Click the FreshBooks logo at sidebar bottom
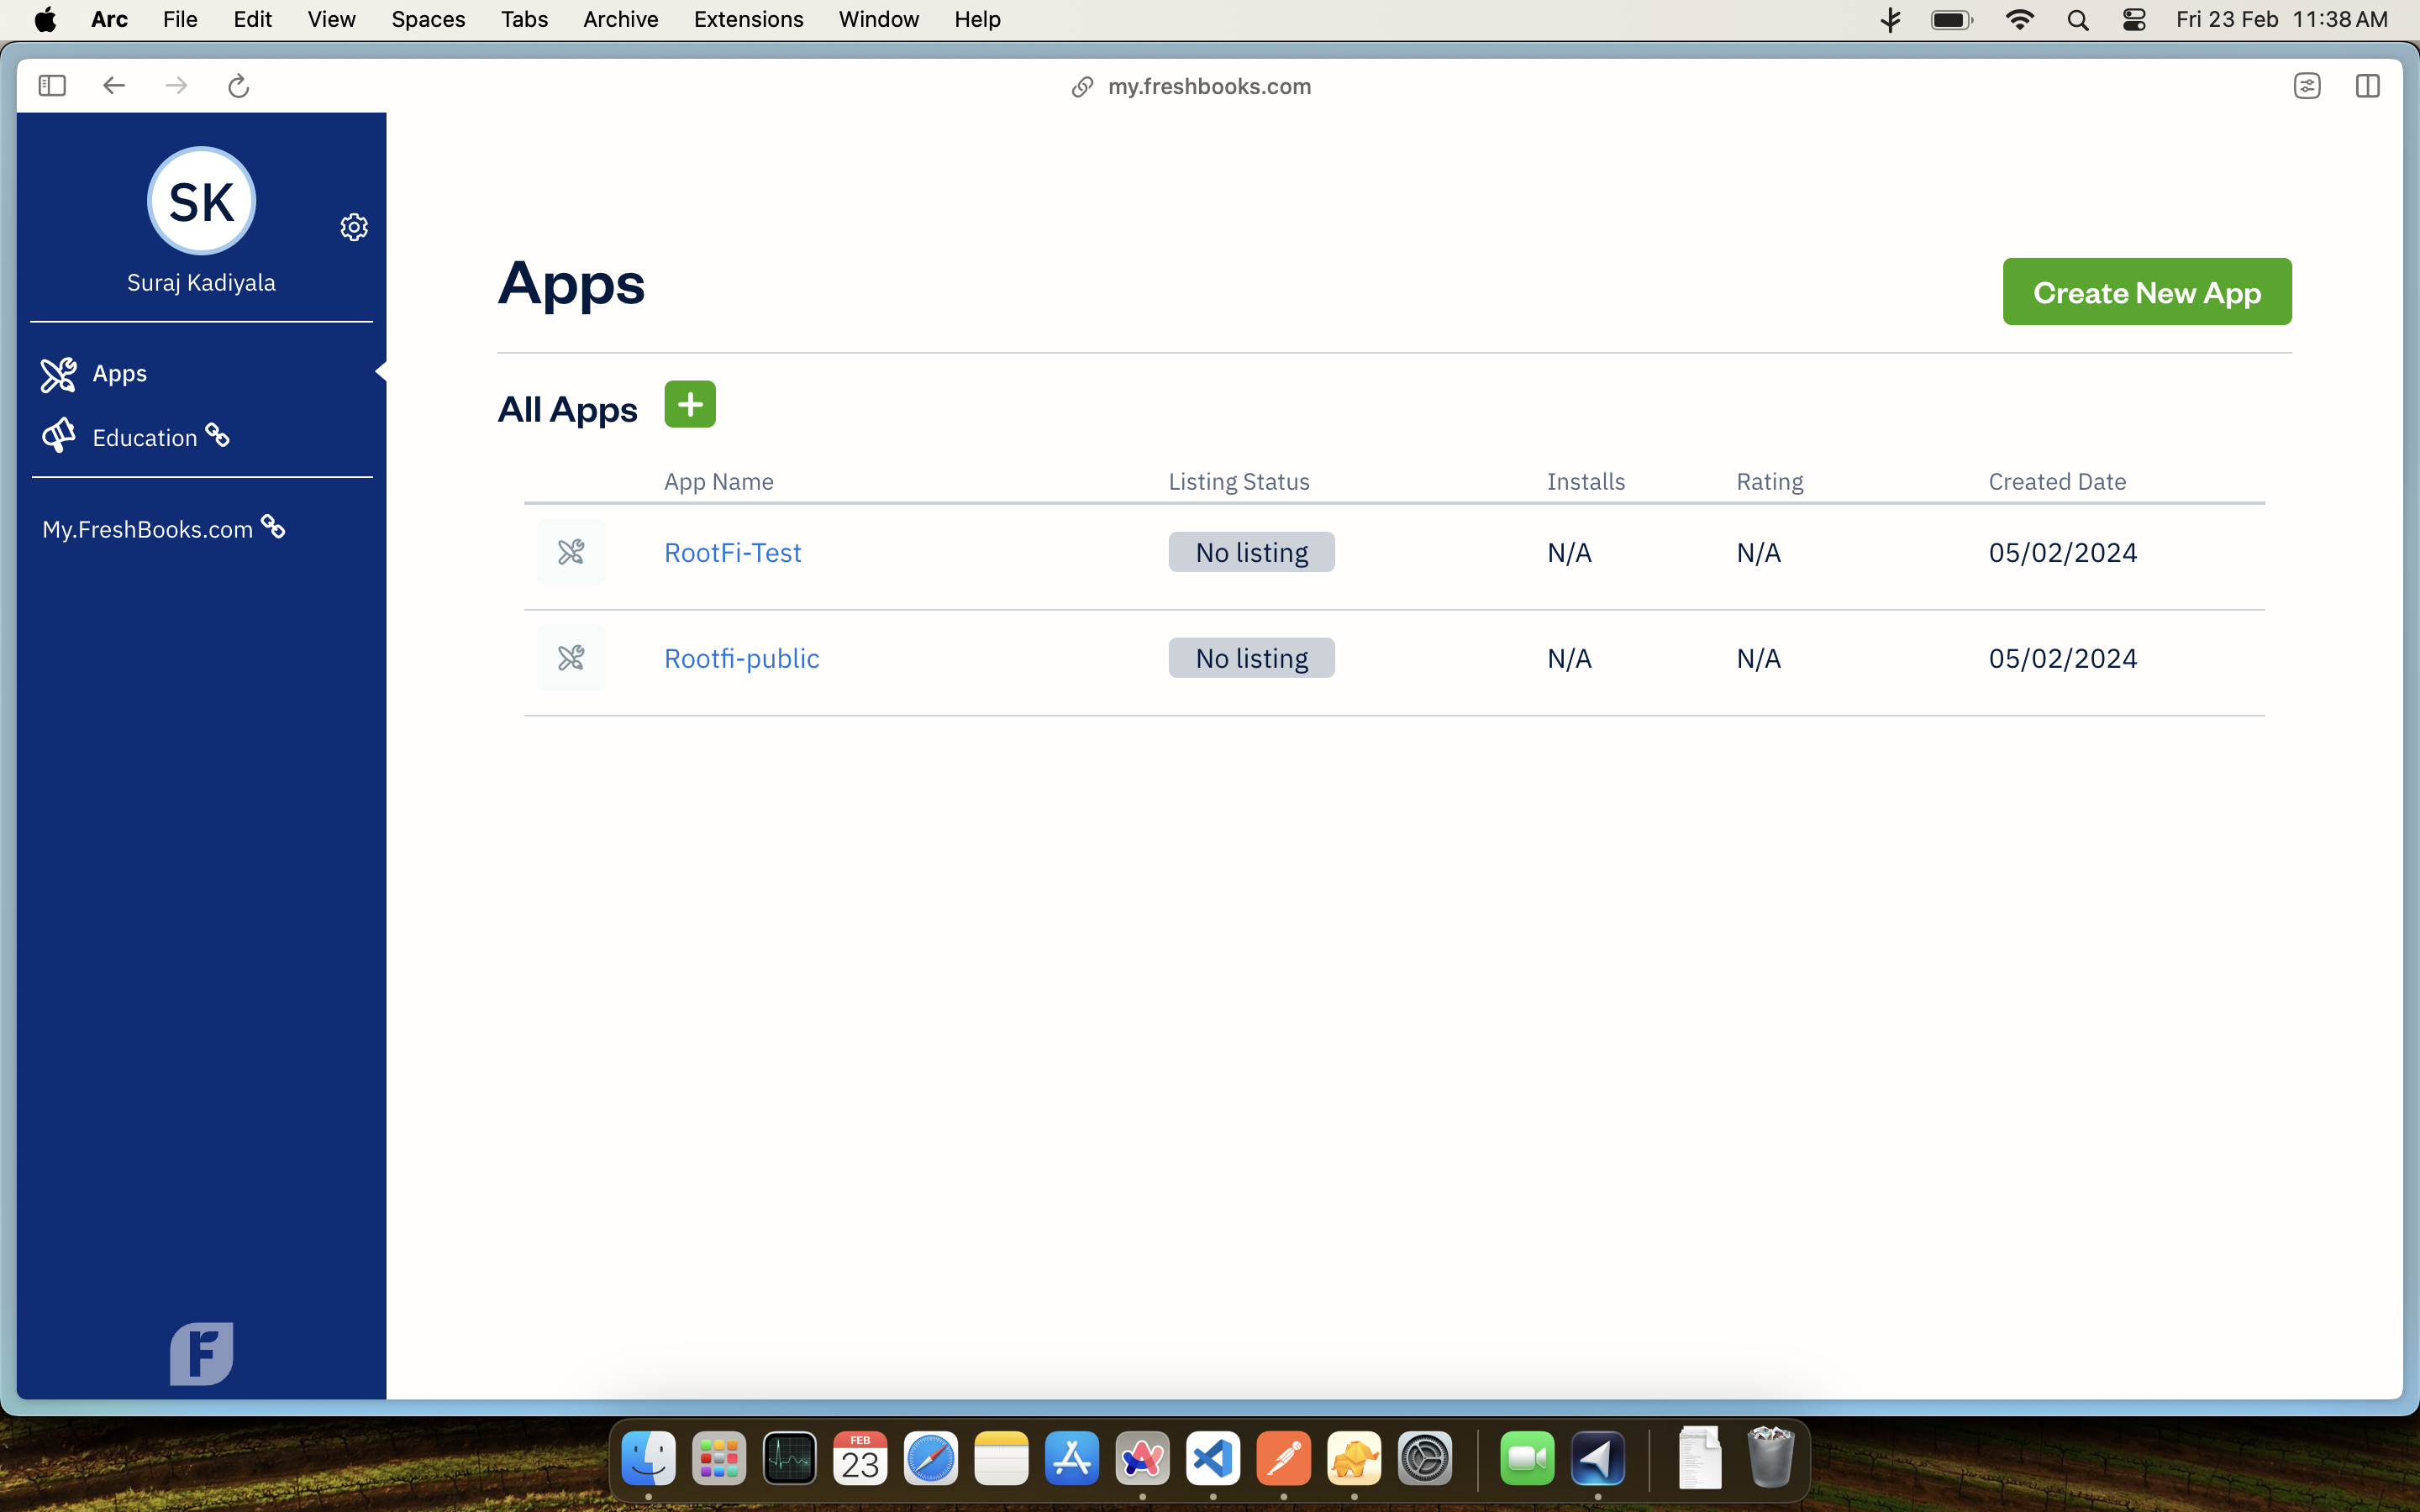 pyautogui.click(x=201, y=1353)
